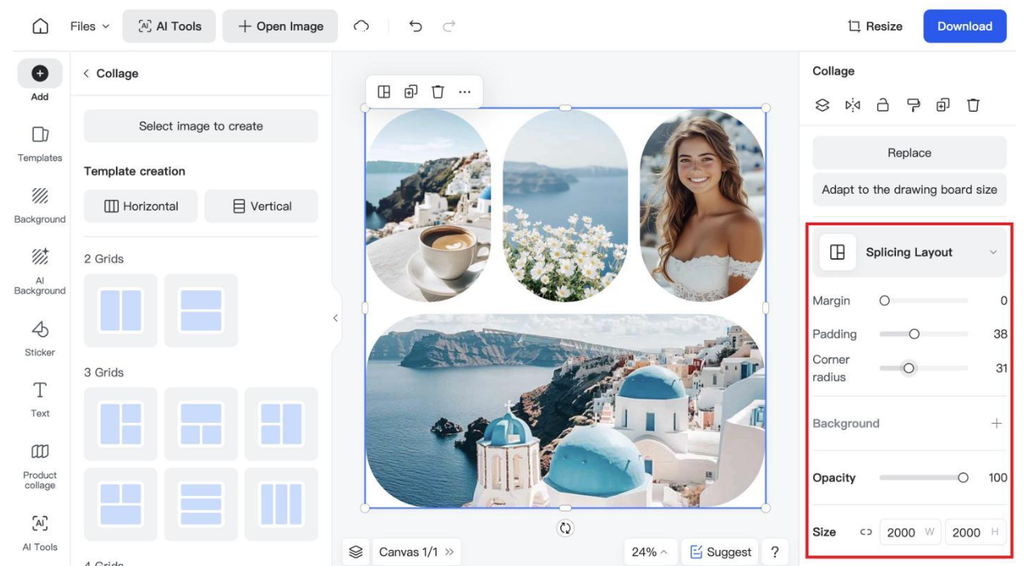
Task: Expand the Splicing Layout dropdown
Action: click(909, 252)
